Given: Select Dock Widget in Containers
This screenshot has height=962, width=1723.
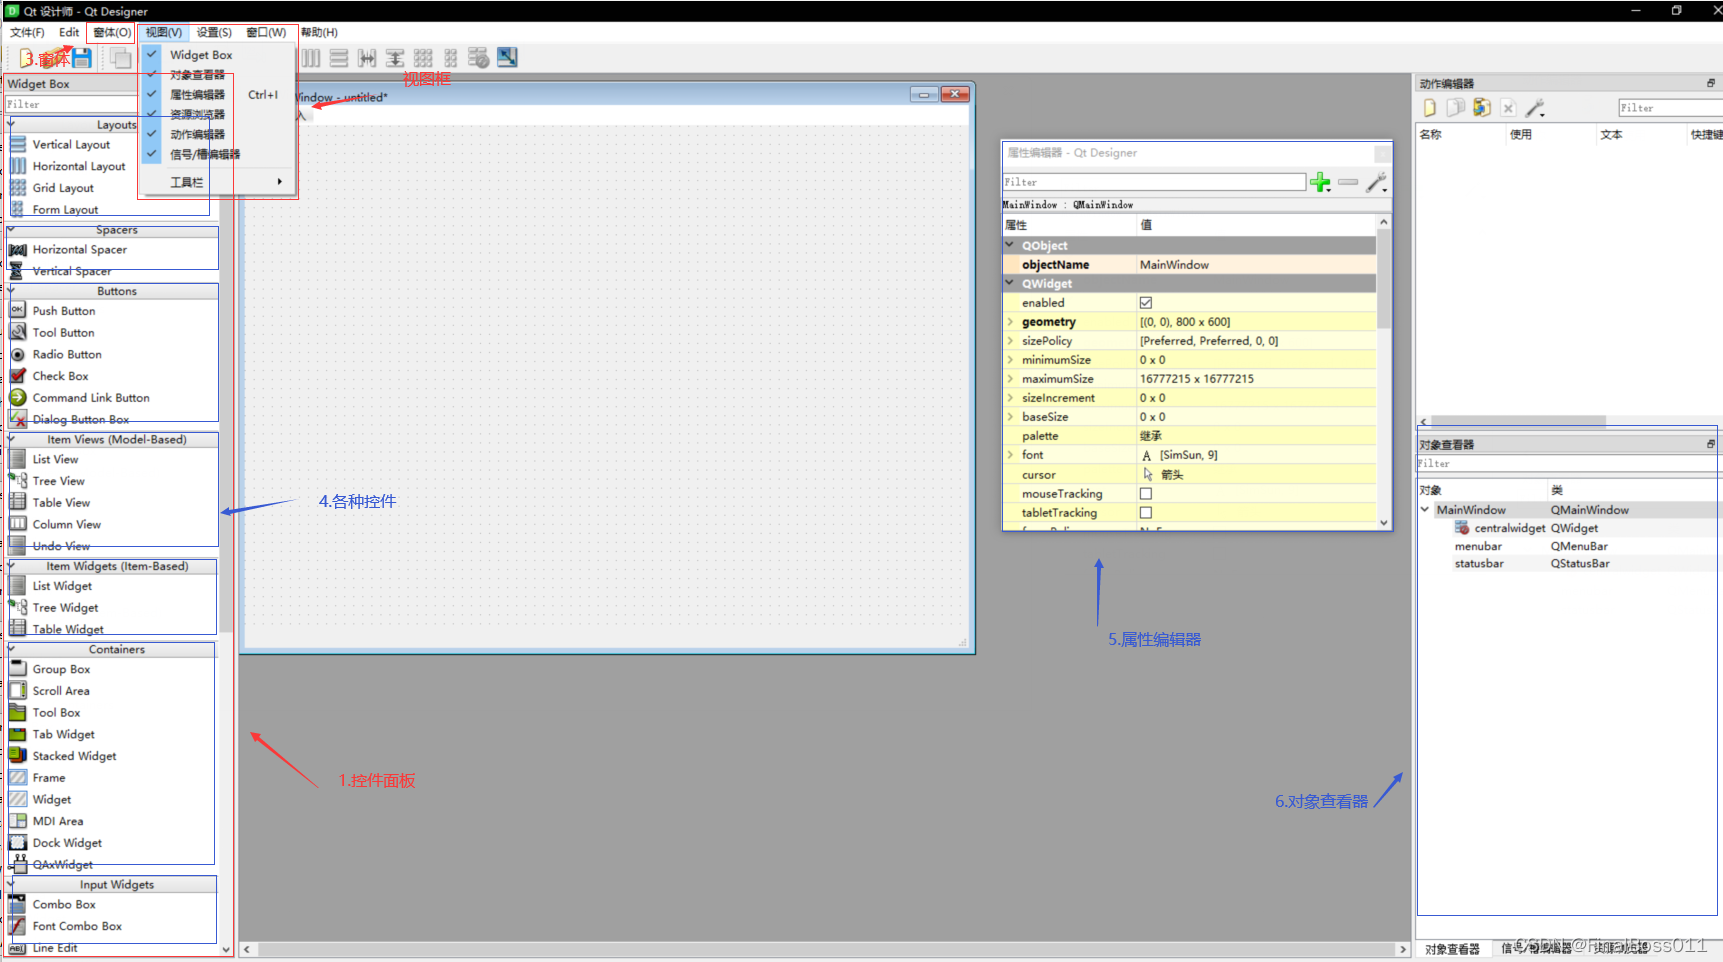Looking at the screenshot, I should (x=67, y=844).
